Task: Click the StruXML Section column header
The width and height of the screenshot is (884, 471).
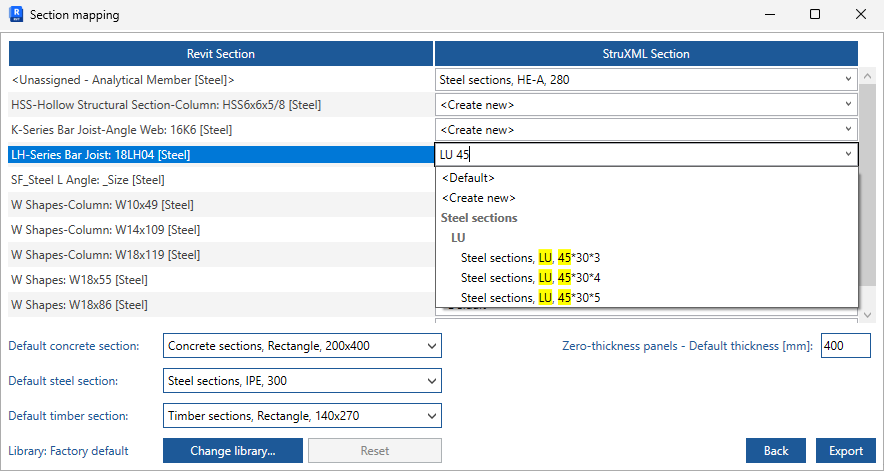Action: point(646,54)
